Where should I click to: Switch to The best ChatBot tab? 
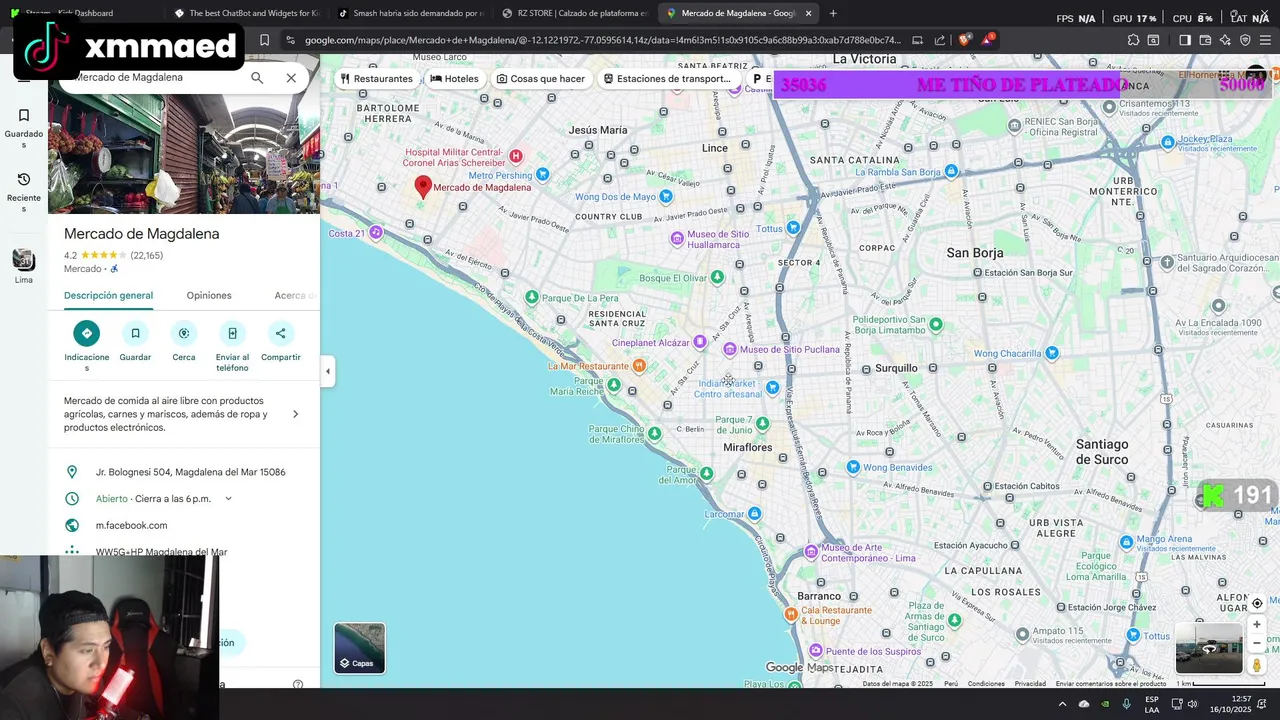tap(247, 13)
